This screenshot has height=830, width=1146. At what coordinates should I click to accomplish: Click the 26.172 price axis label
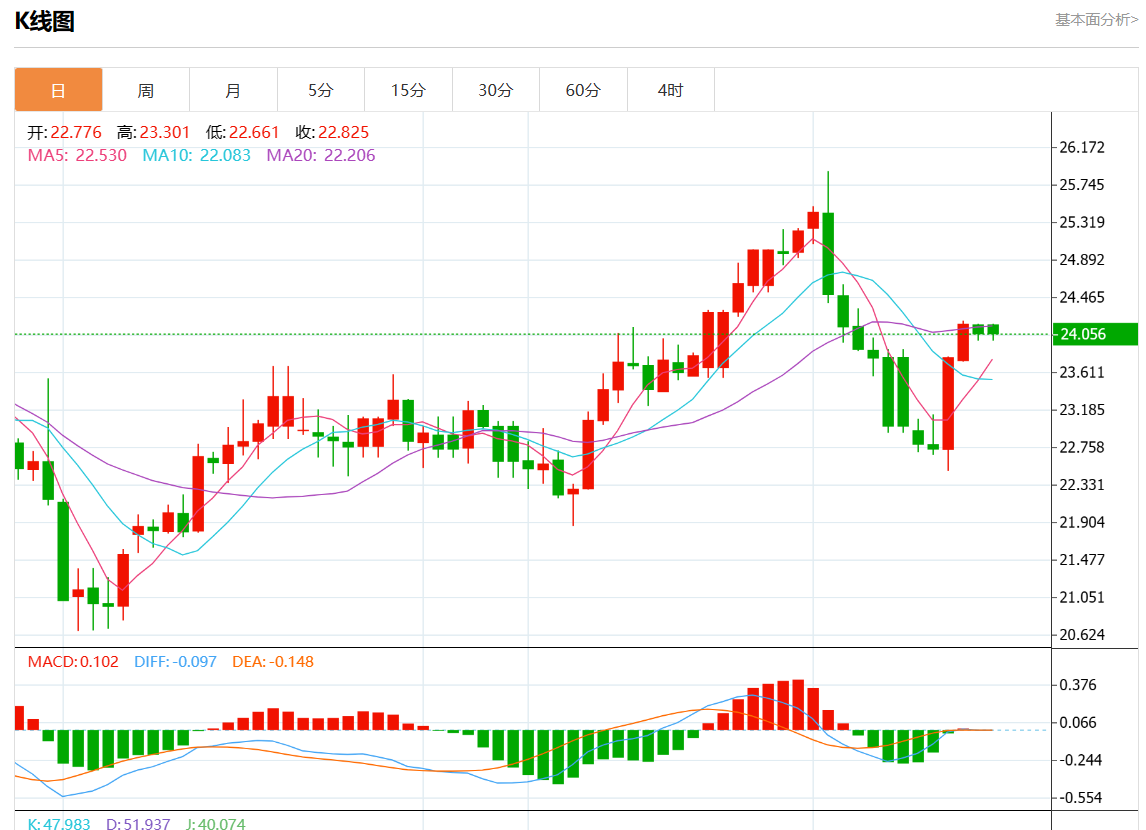(x=1082, y=148)
